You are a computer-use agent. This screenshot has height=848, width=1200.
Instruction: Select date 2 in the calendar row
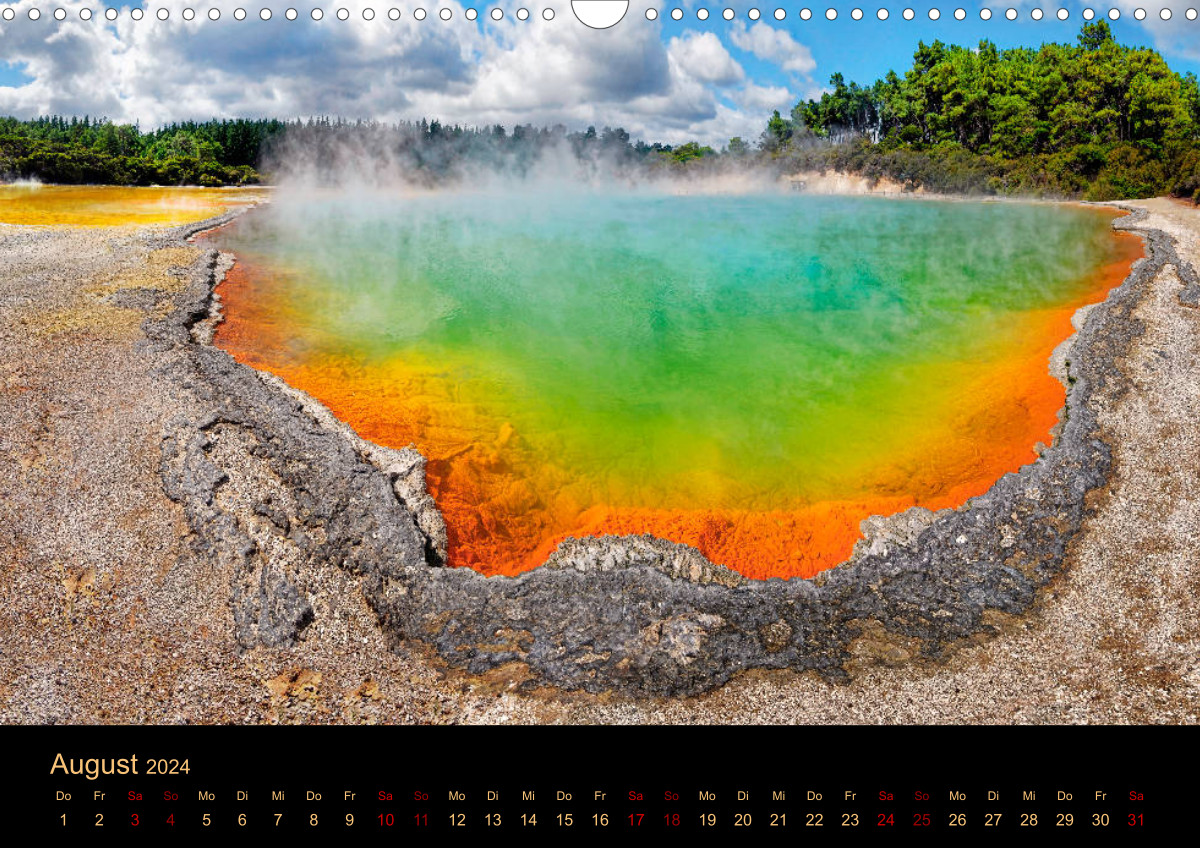point(99,820)
